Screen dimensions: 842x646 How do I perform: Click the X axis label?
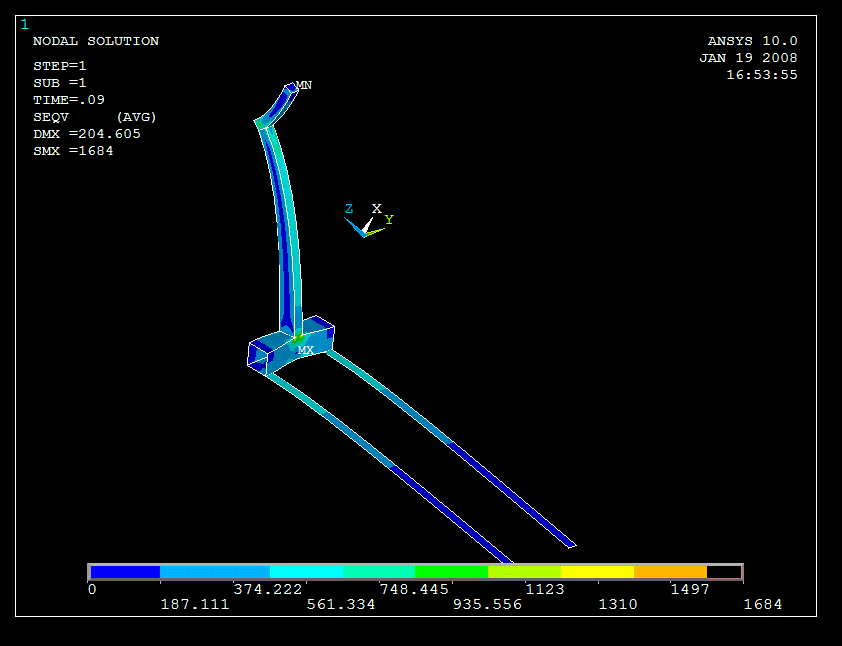(x=377, y=208)
